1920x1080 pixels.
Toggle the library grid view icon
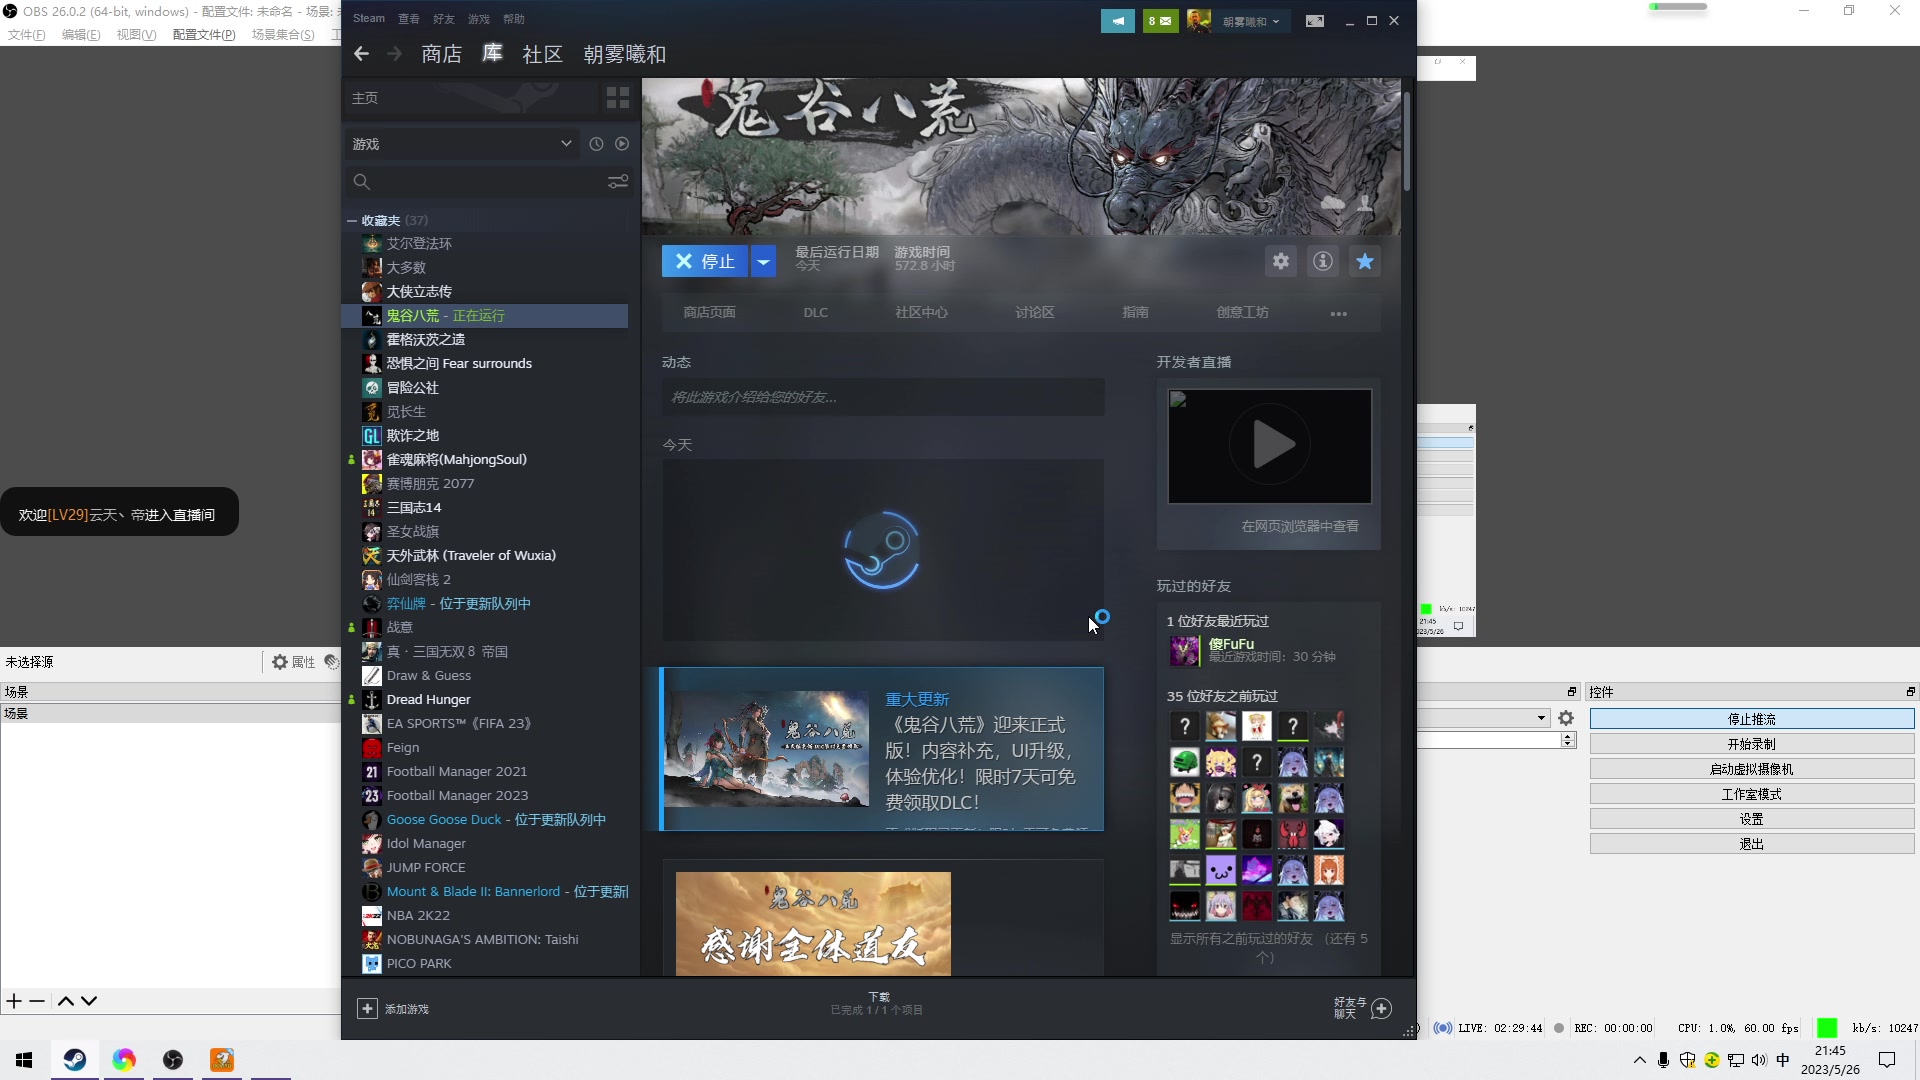click(618, 98)
